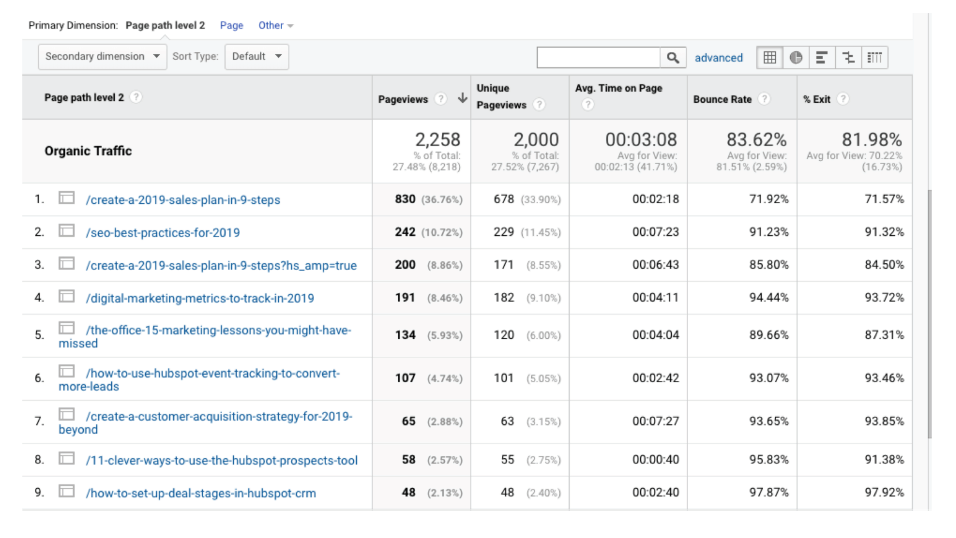Click page icon for customer-acquisition-strategy row
Viewport: 956px width, 538px height.
(x=66, y=415)
